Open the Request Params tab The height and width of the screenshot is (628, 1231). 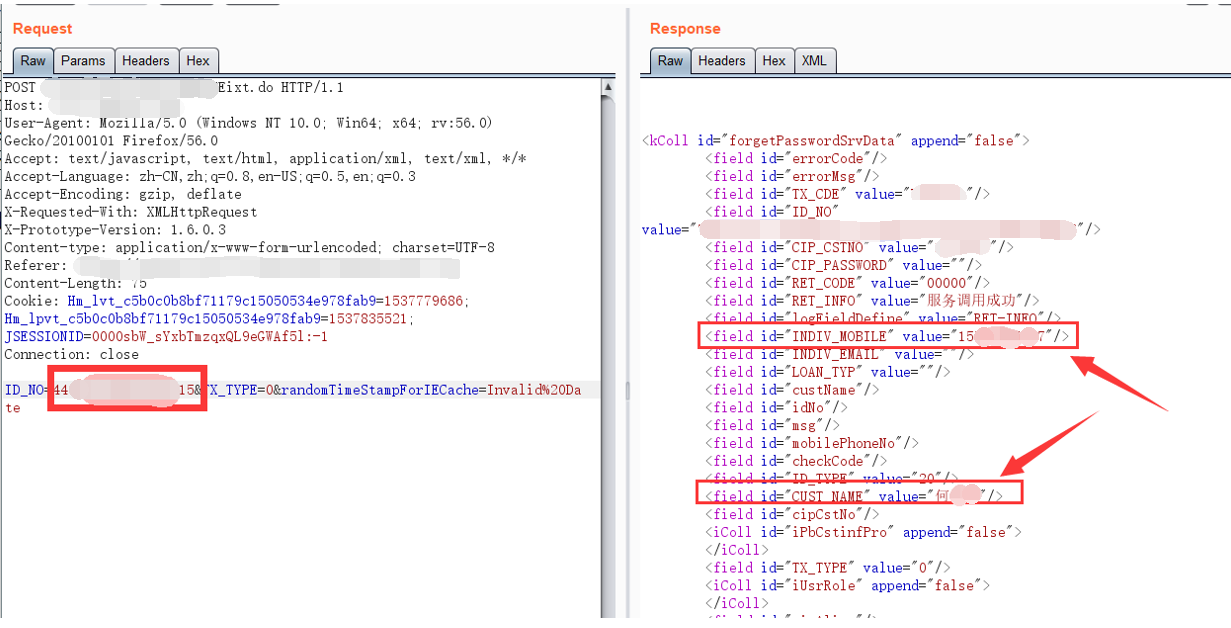pos(83,61)
